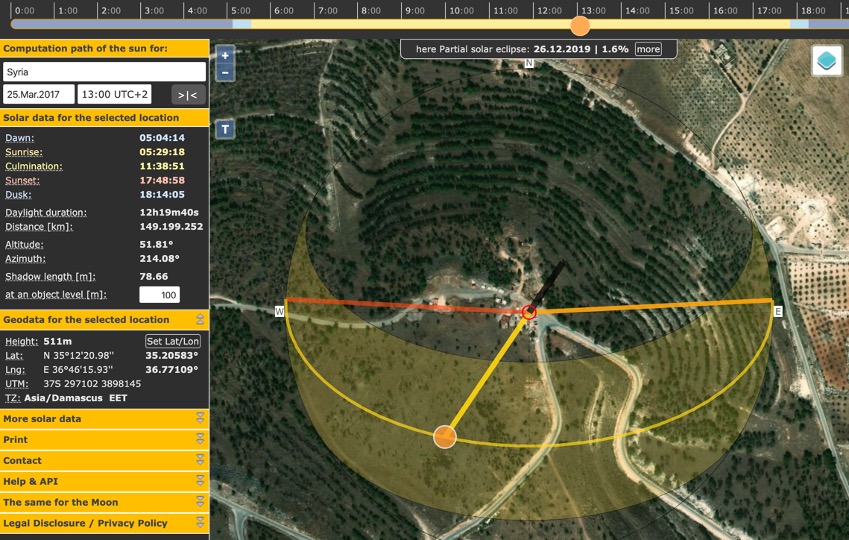849x540 pixels.
Task: Click the Dusk label link
Action: coord(18,194)
